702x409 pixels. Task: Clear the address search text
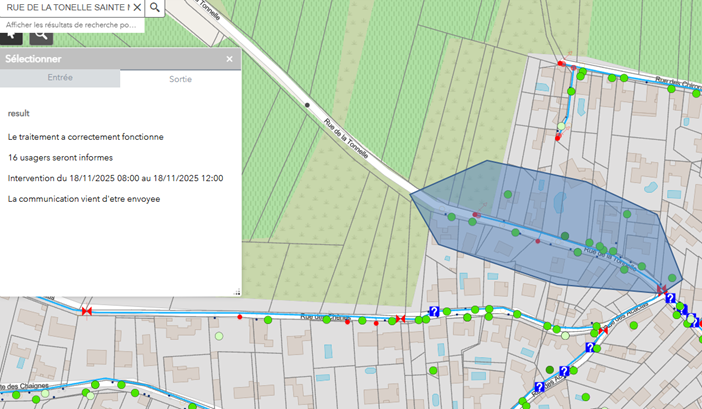[x=137, y=8]
